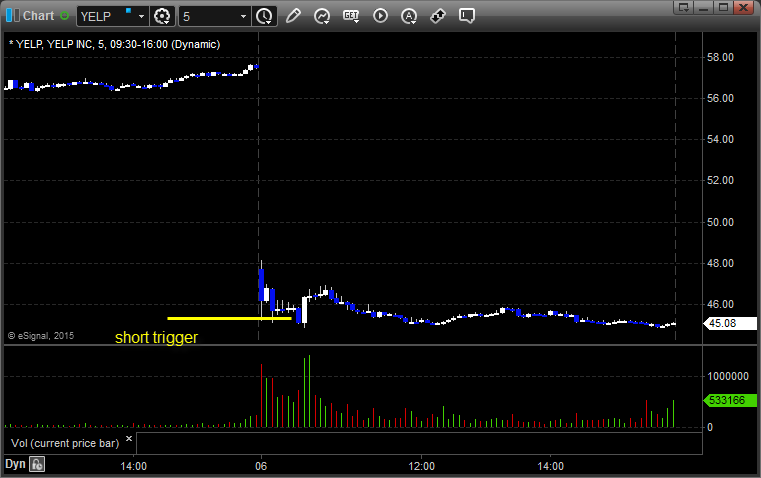The height and width of the screenshot is (478, 761).
Task: Toggle the Dyn scaling label
Action: [x=15, y=464]
